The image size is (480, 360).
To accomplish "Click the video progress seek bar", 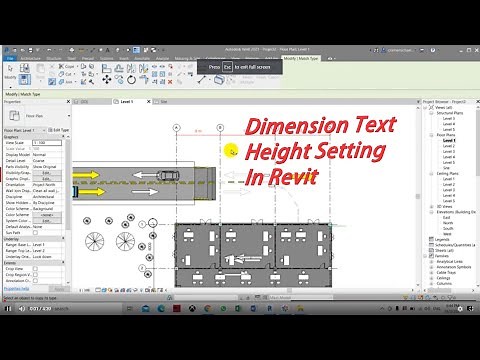I will click(x=240, y=301).
